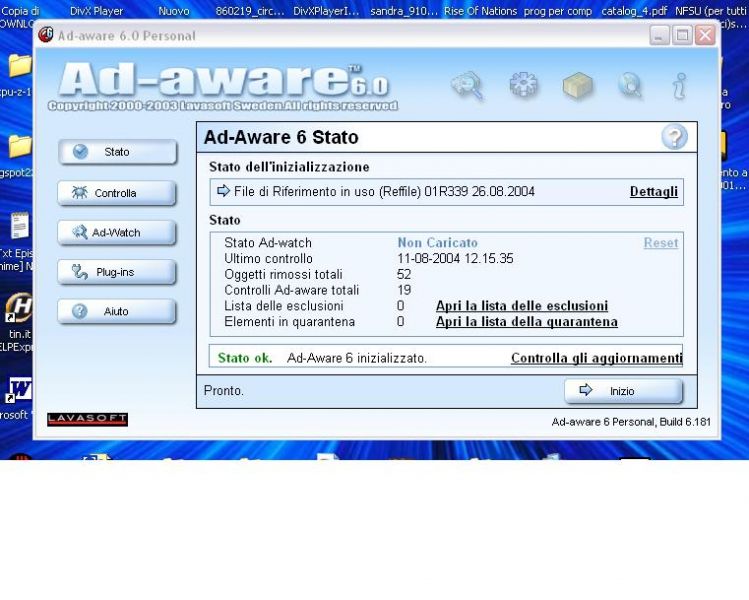Select the Microsoft Word desktop shortcut
The height and width of the screenshot is (600, 749).
19,390
